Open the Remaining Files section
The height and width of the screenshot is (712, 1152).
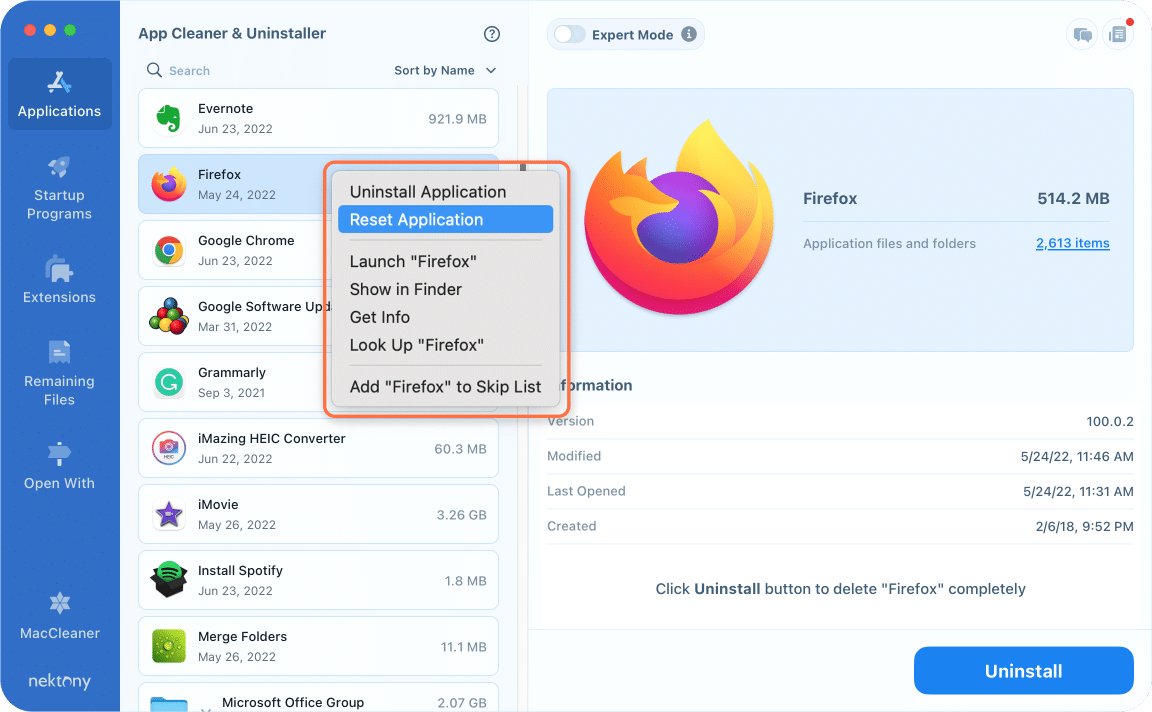coord(60,373)
